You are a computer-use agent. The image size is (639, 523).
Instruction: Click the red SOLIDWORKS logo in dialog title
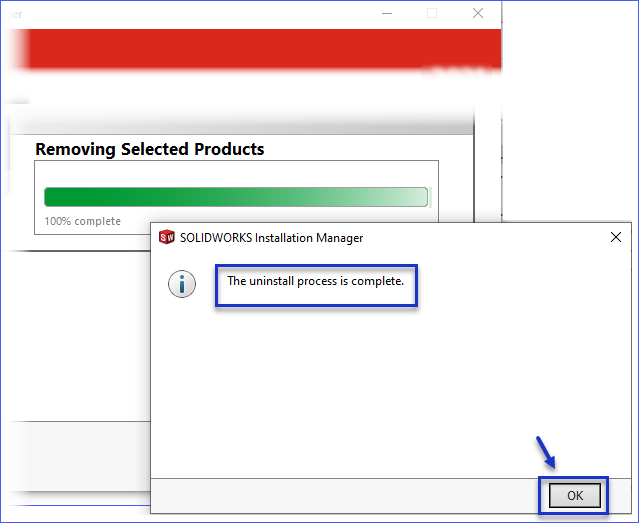click(167, 238)
